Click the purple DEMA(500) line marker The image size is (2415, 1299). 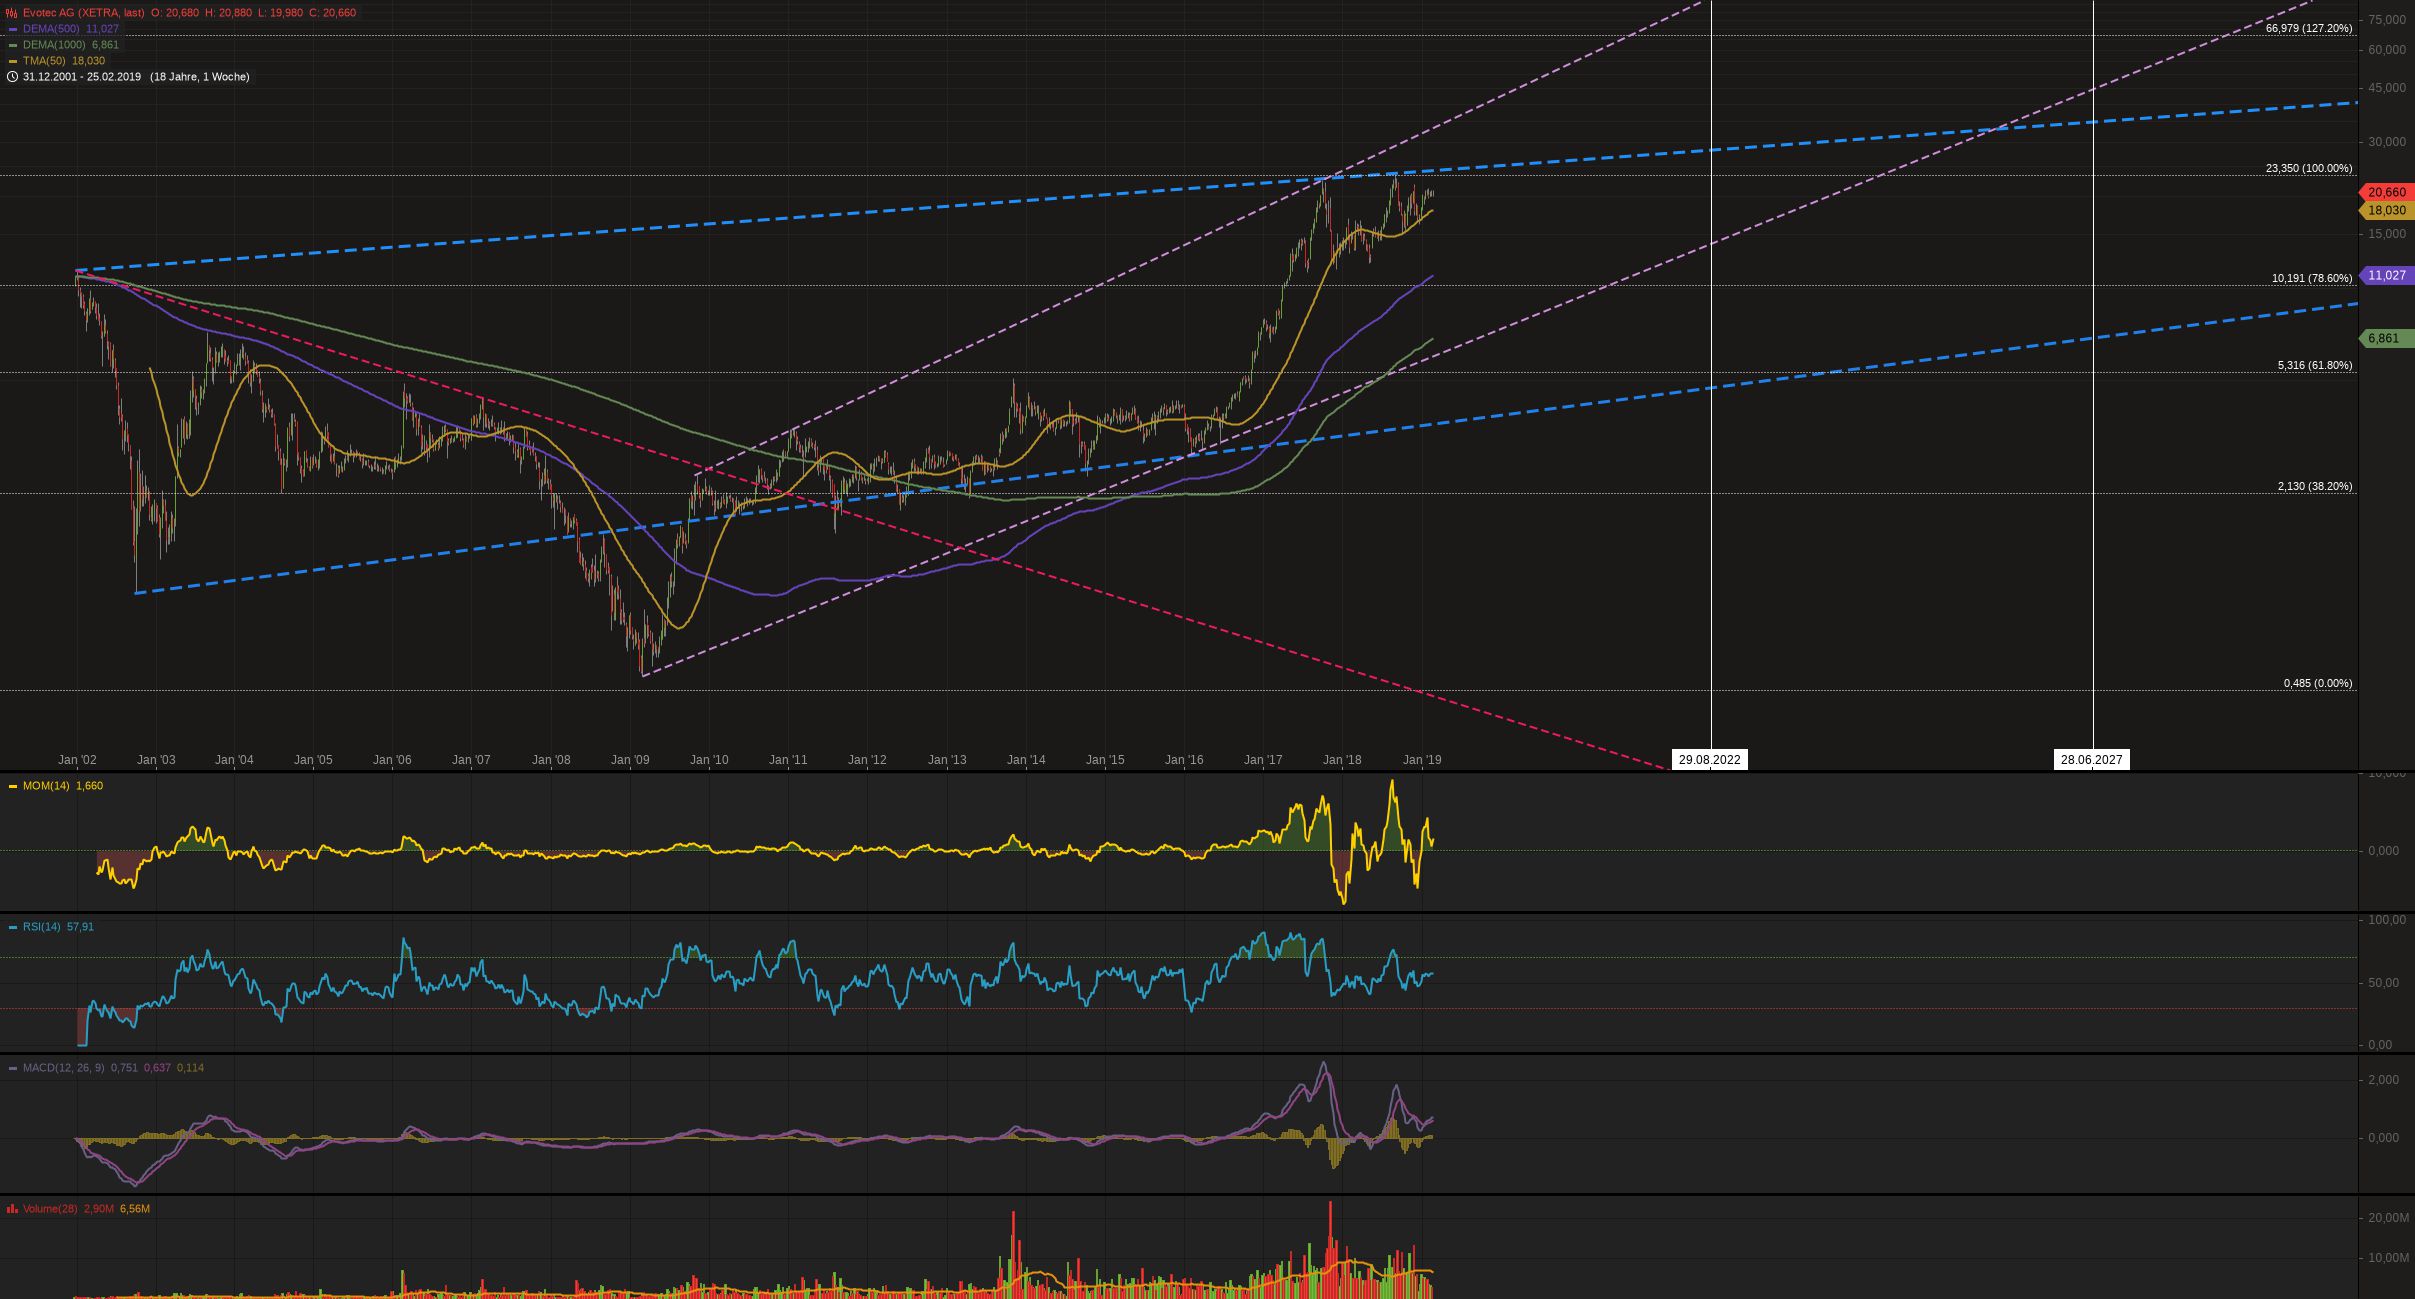(12, 29)
